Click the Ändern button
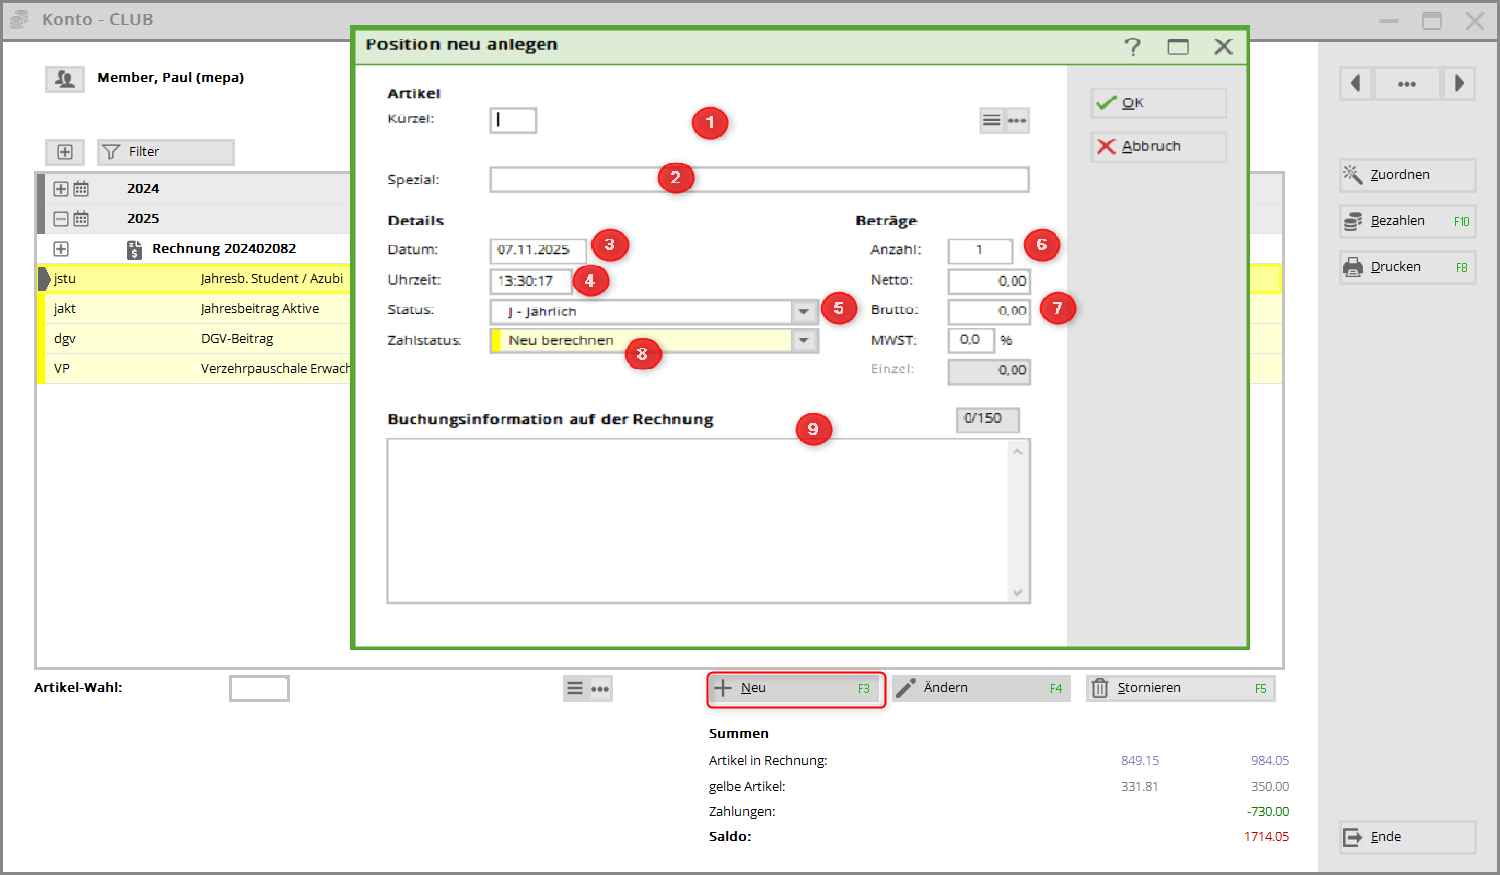The width and height of the screenshot is (1500, 875). coord(981,688)
